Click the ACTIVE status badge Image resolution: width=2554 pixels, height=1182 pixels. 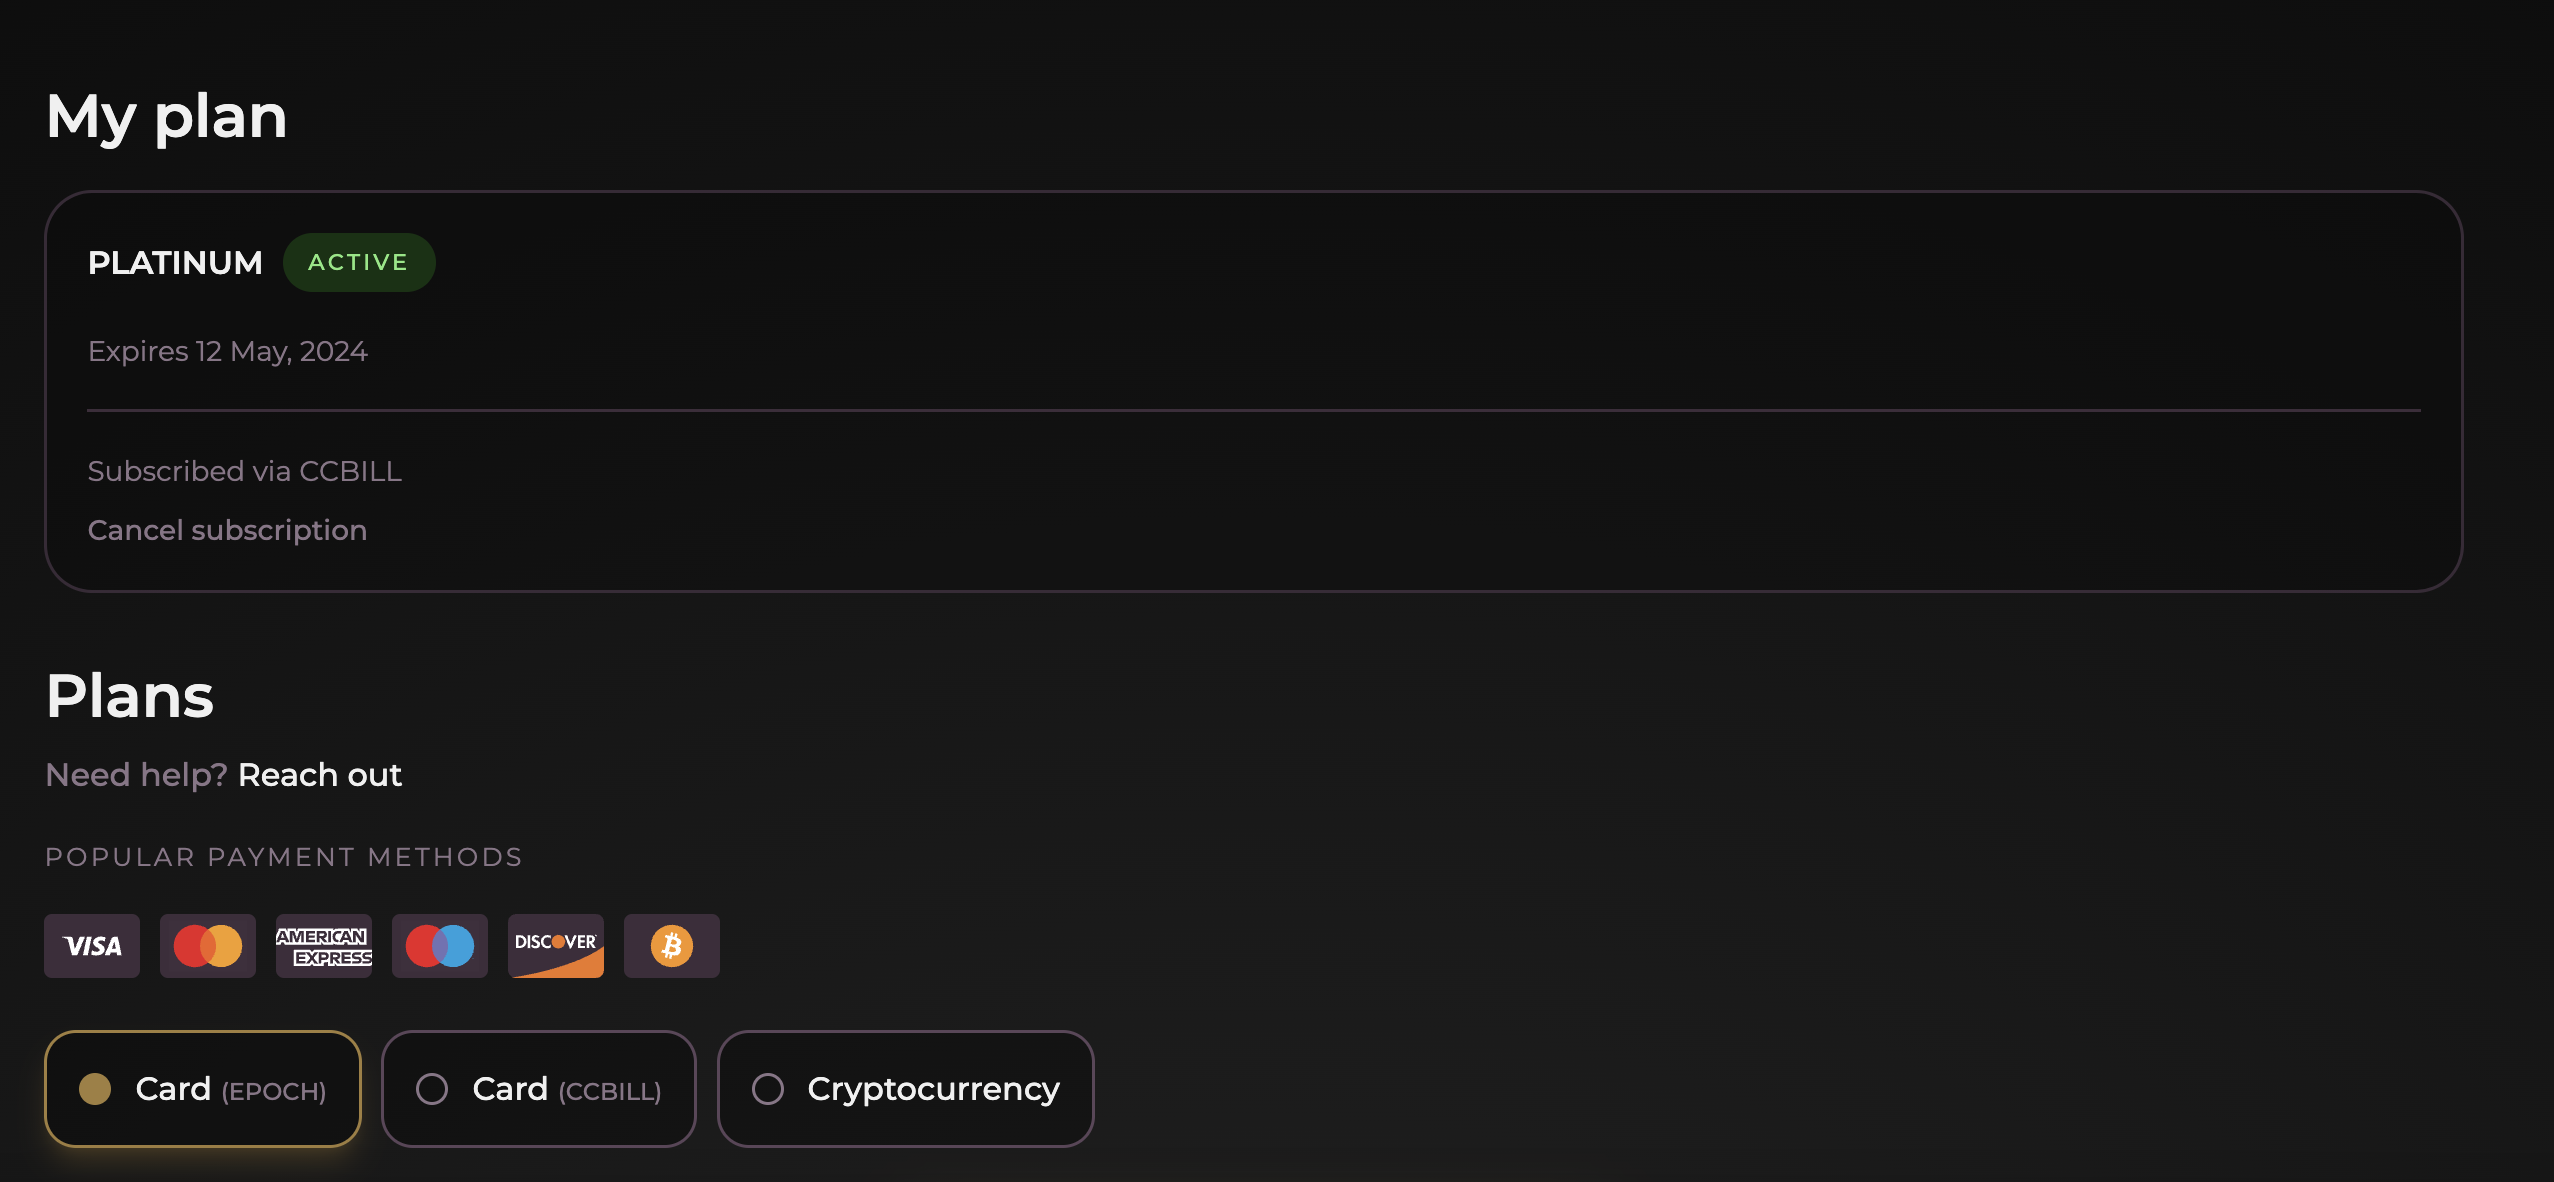point(359,261)
